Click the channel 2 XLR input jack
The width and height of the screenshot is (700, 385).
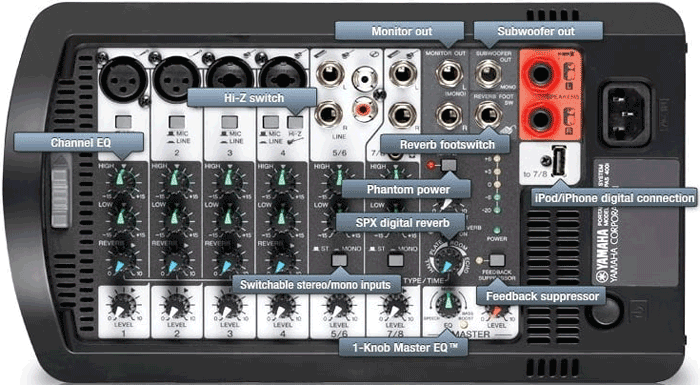[176, 79]
